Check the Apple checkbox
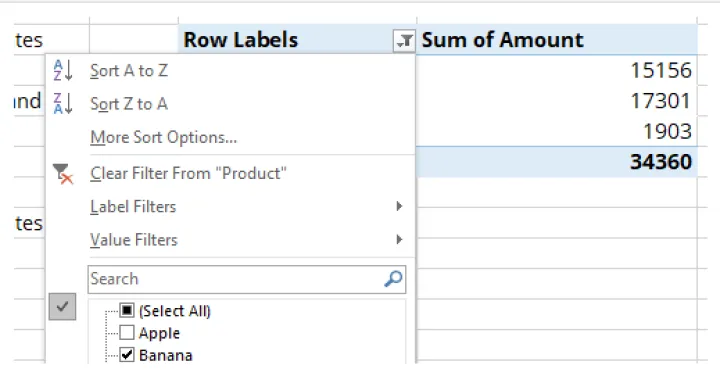The height and width of the screenshot is (376, 720). tap(127, 332)
